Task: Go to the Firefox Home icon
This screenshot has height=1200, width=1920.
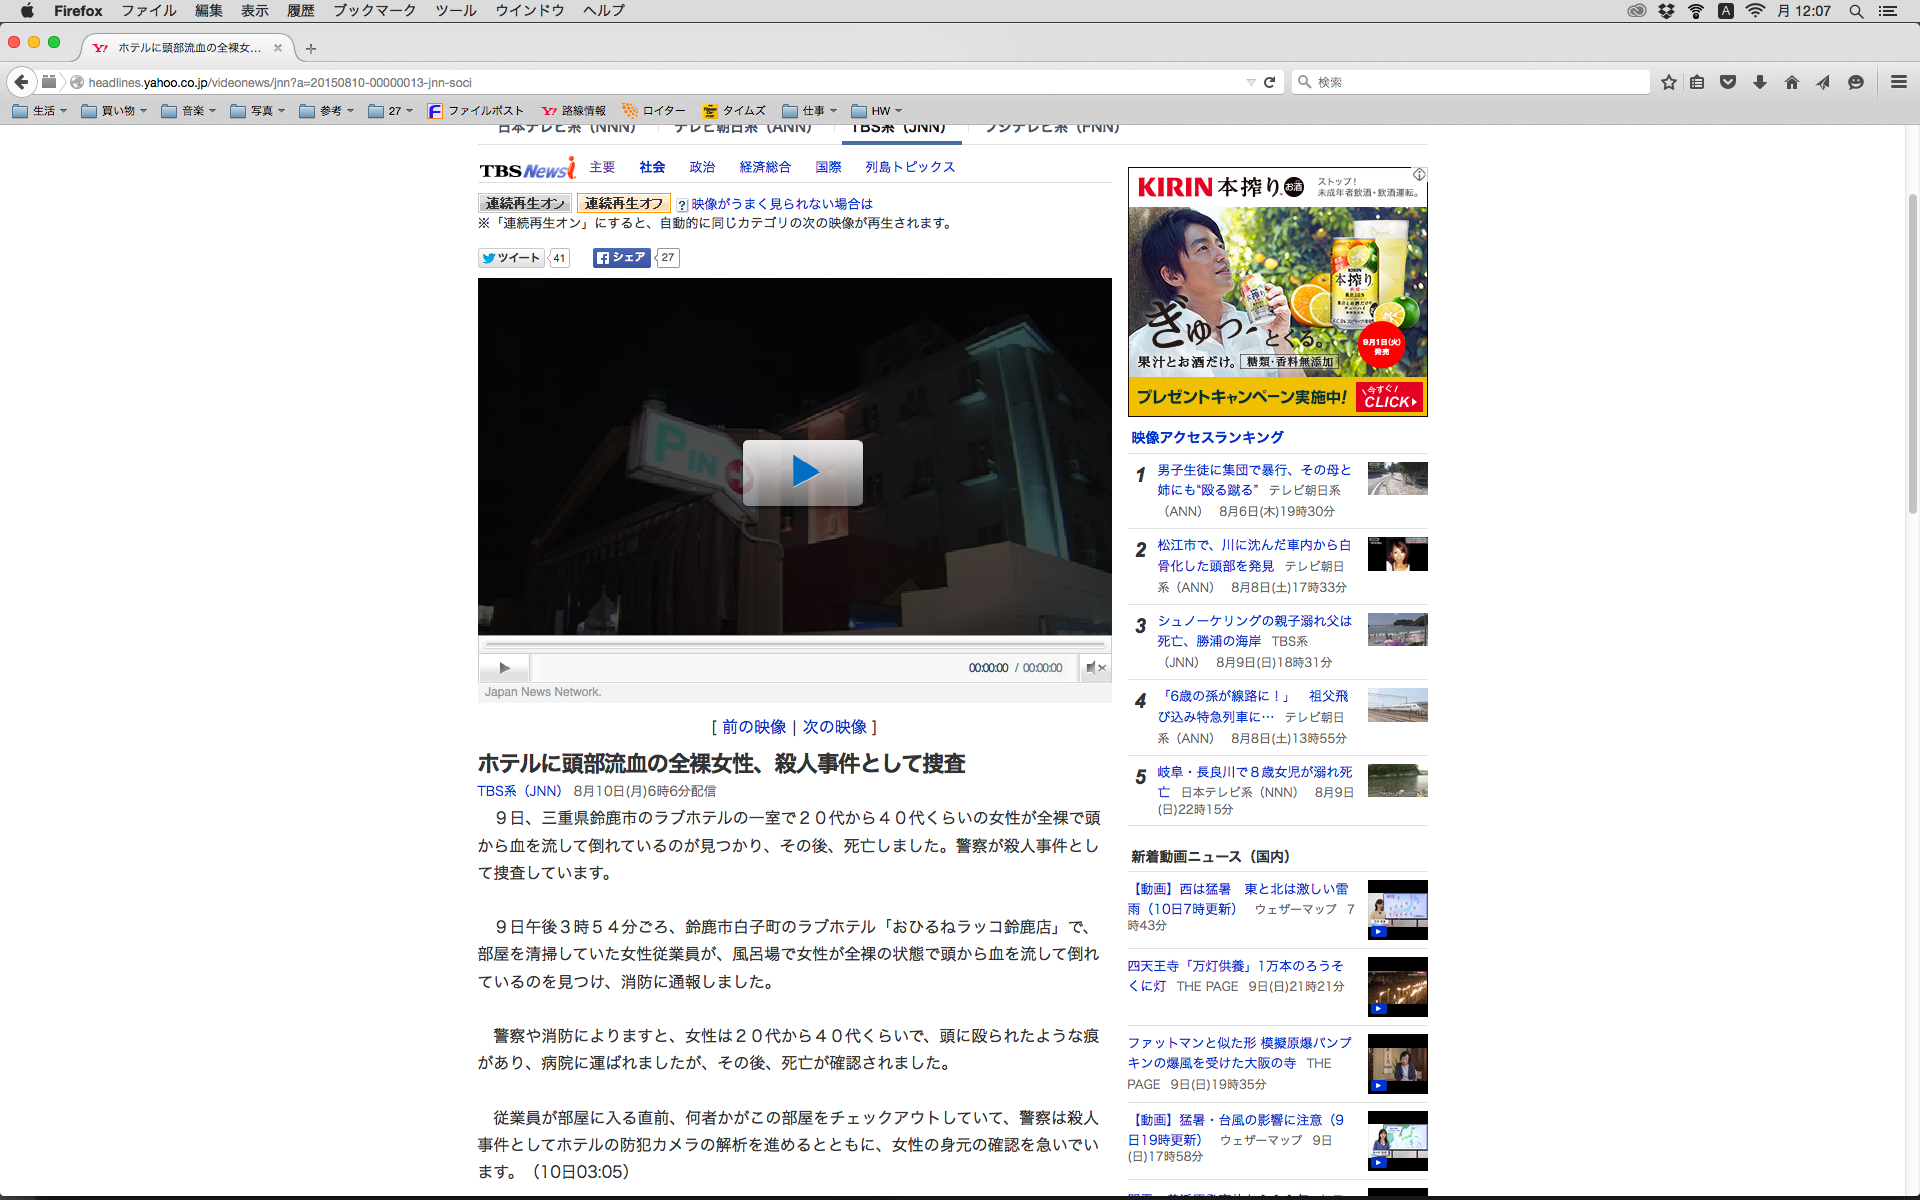Action: pyautogui.click(x=1791, y=82)
